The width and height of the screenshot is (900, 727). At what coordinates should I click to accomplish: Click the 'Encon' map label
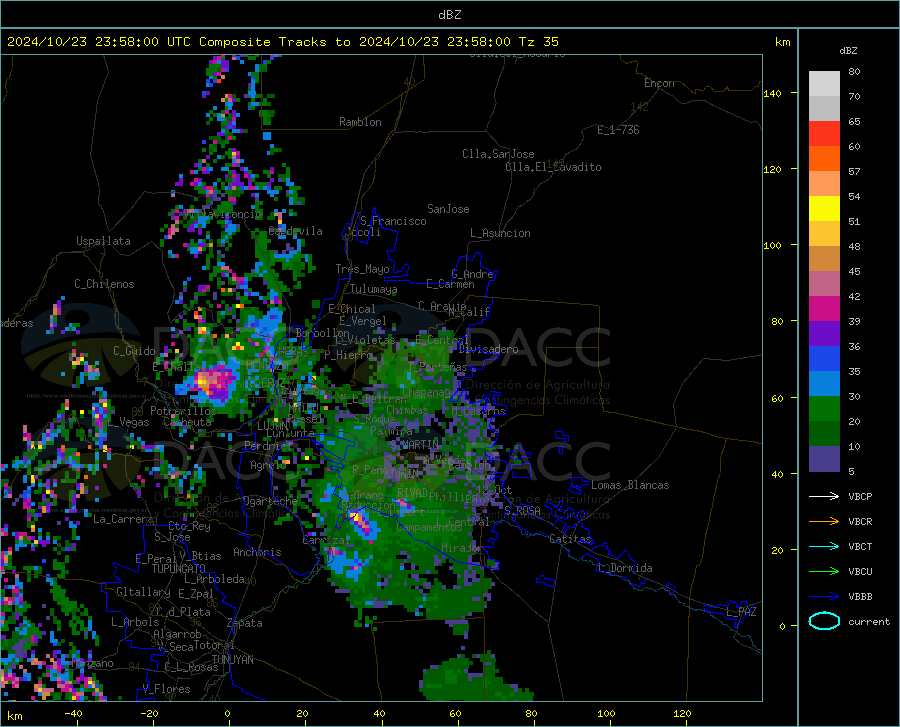click(x=659, y=83)
